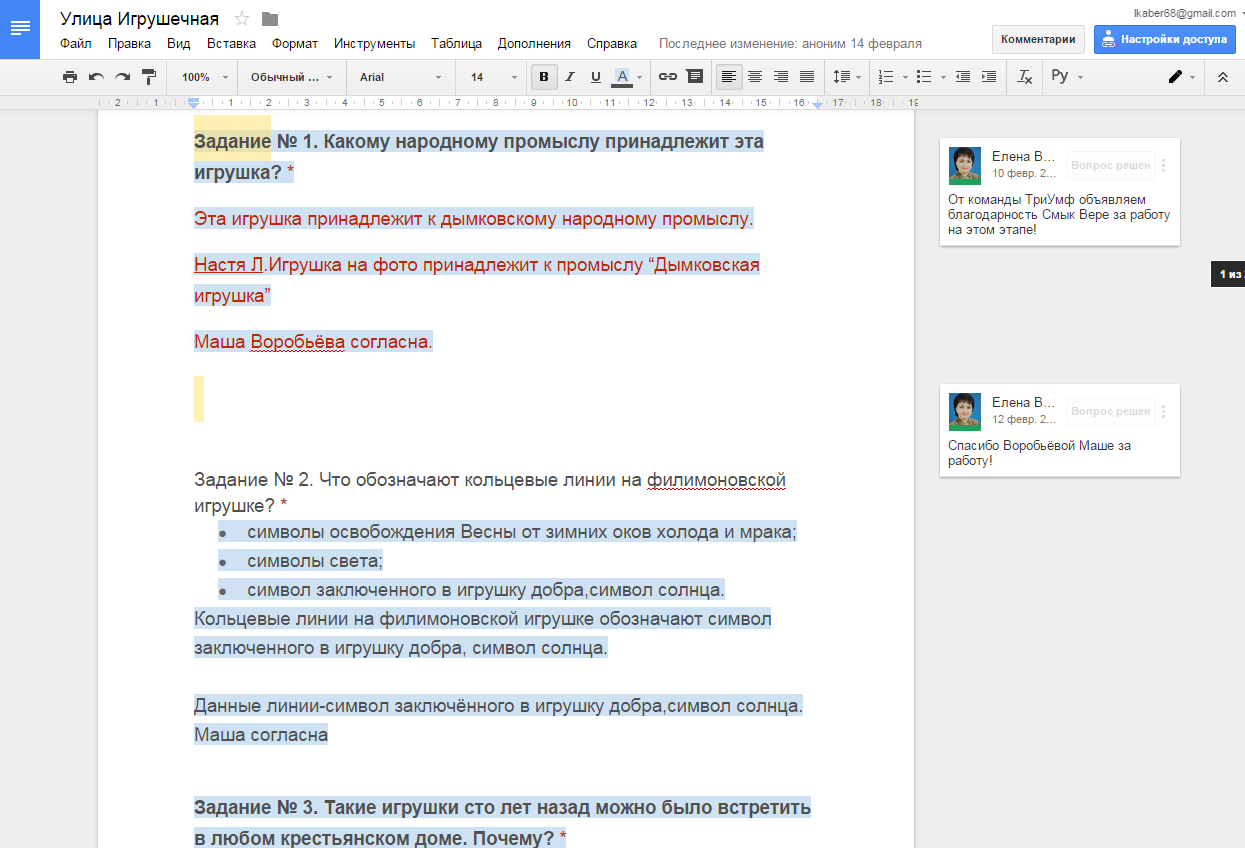Click the Комментарии button
1245x848 pixels.
pos(1038,40)
